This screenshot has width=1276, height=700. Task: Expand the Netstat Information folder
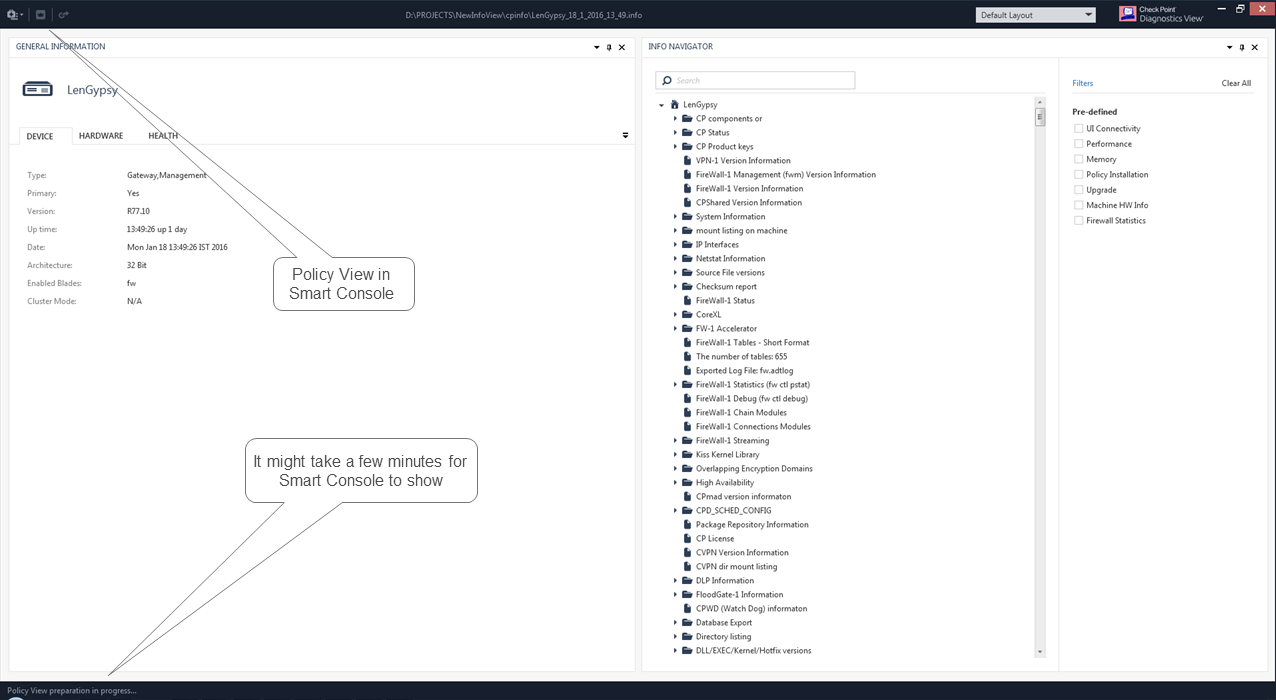pyautogui.click(x=675, y=259)
